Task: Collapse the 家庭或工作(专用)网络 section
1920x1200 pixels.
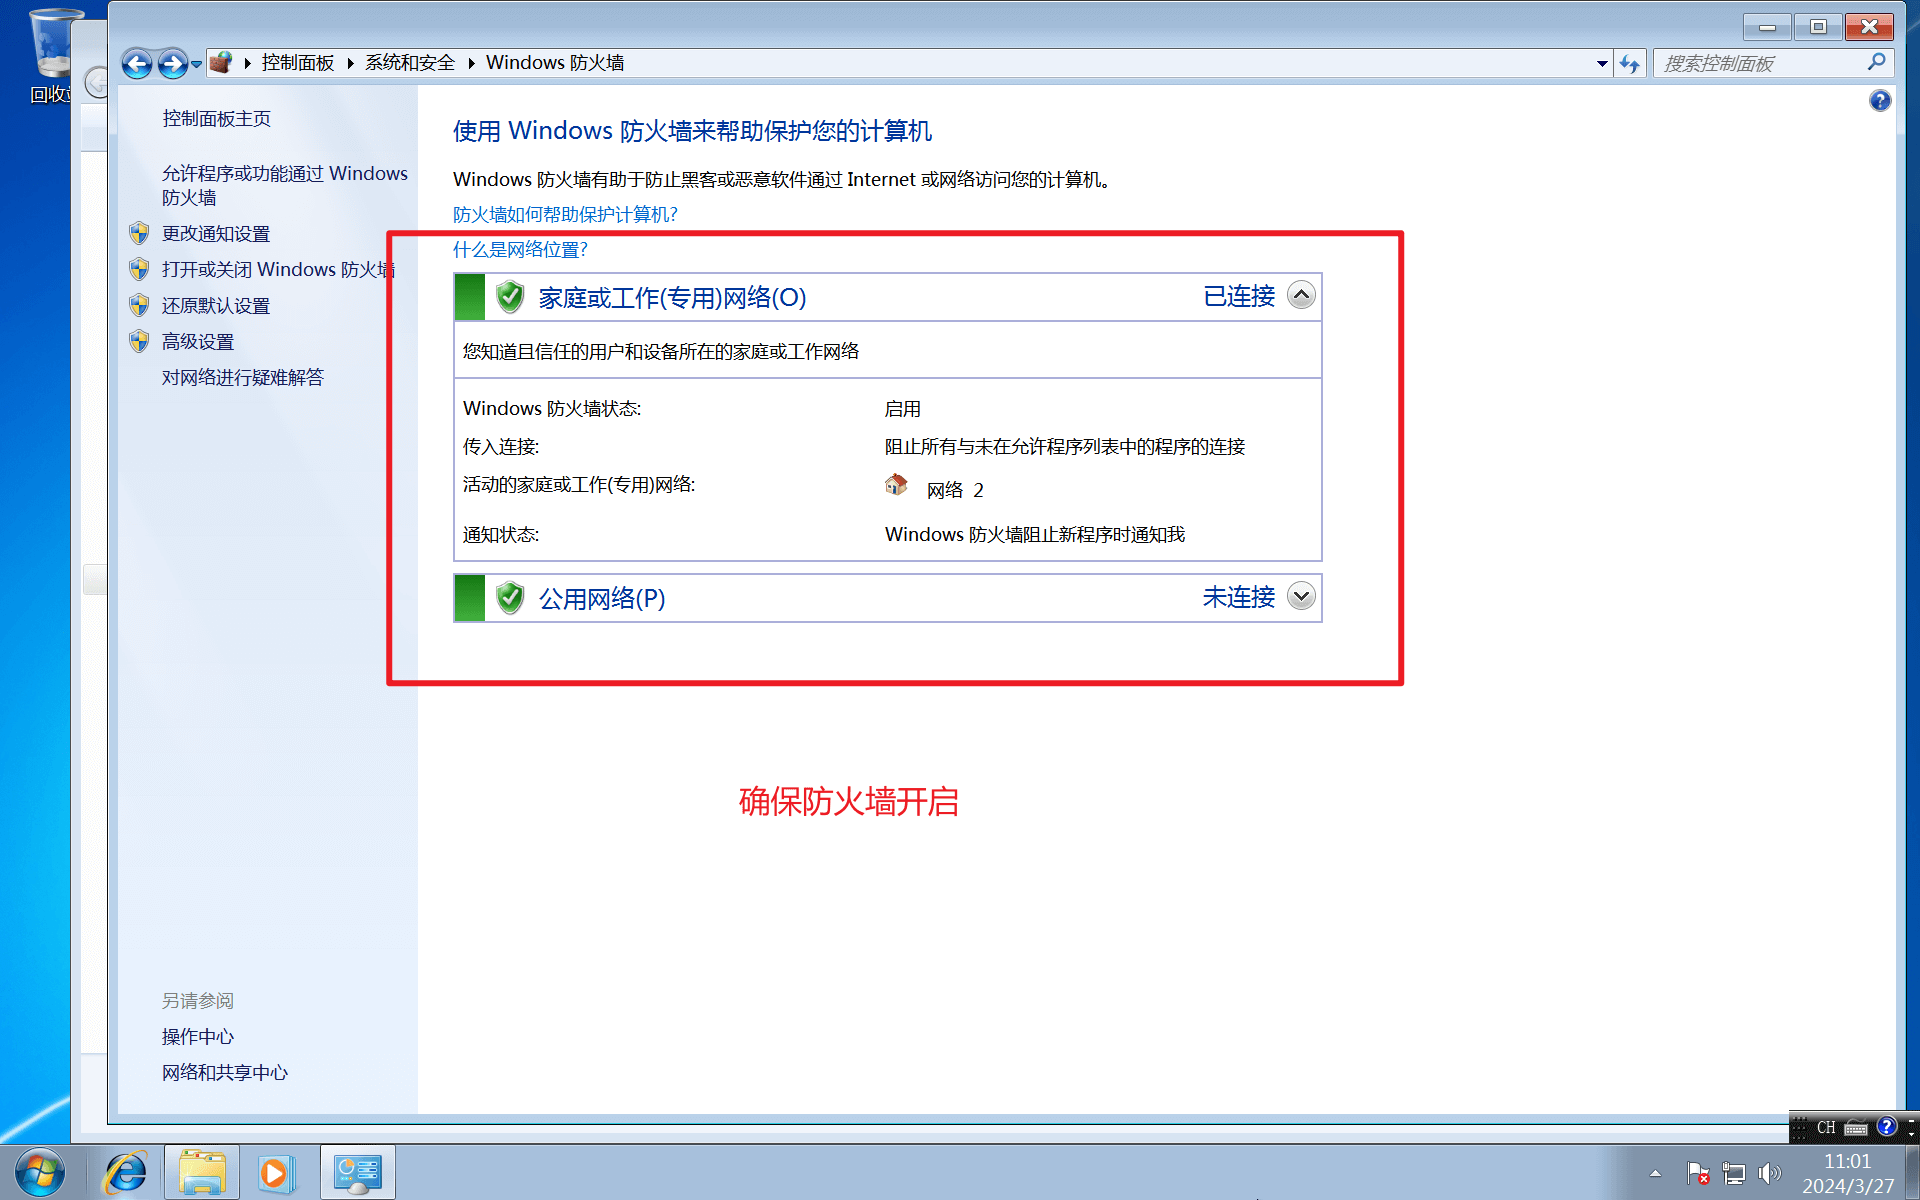Action: 1301,296
